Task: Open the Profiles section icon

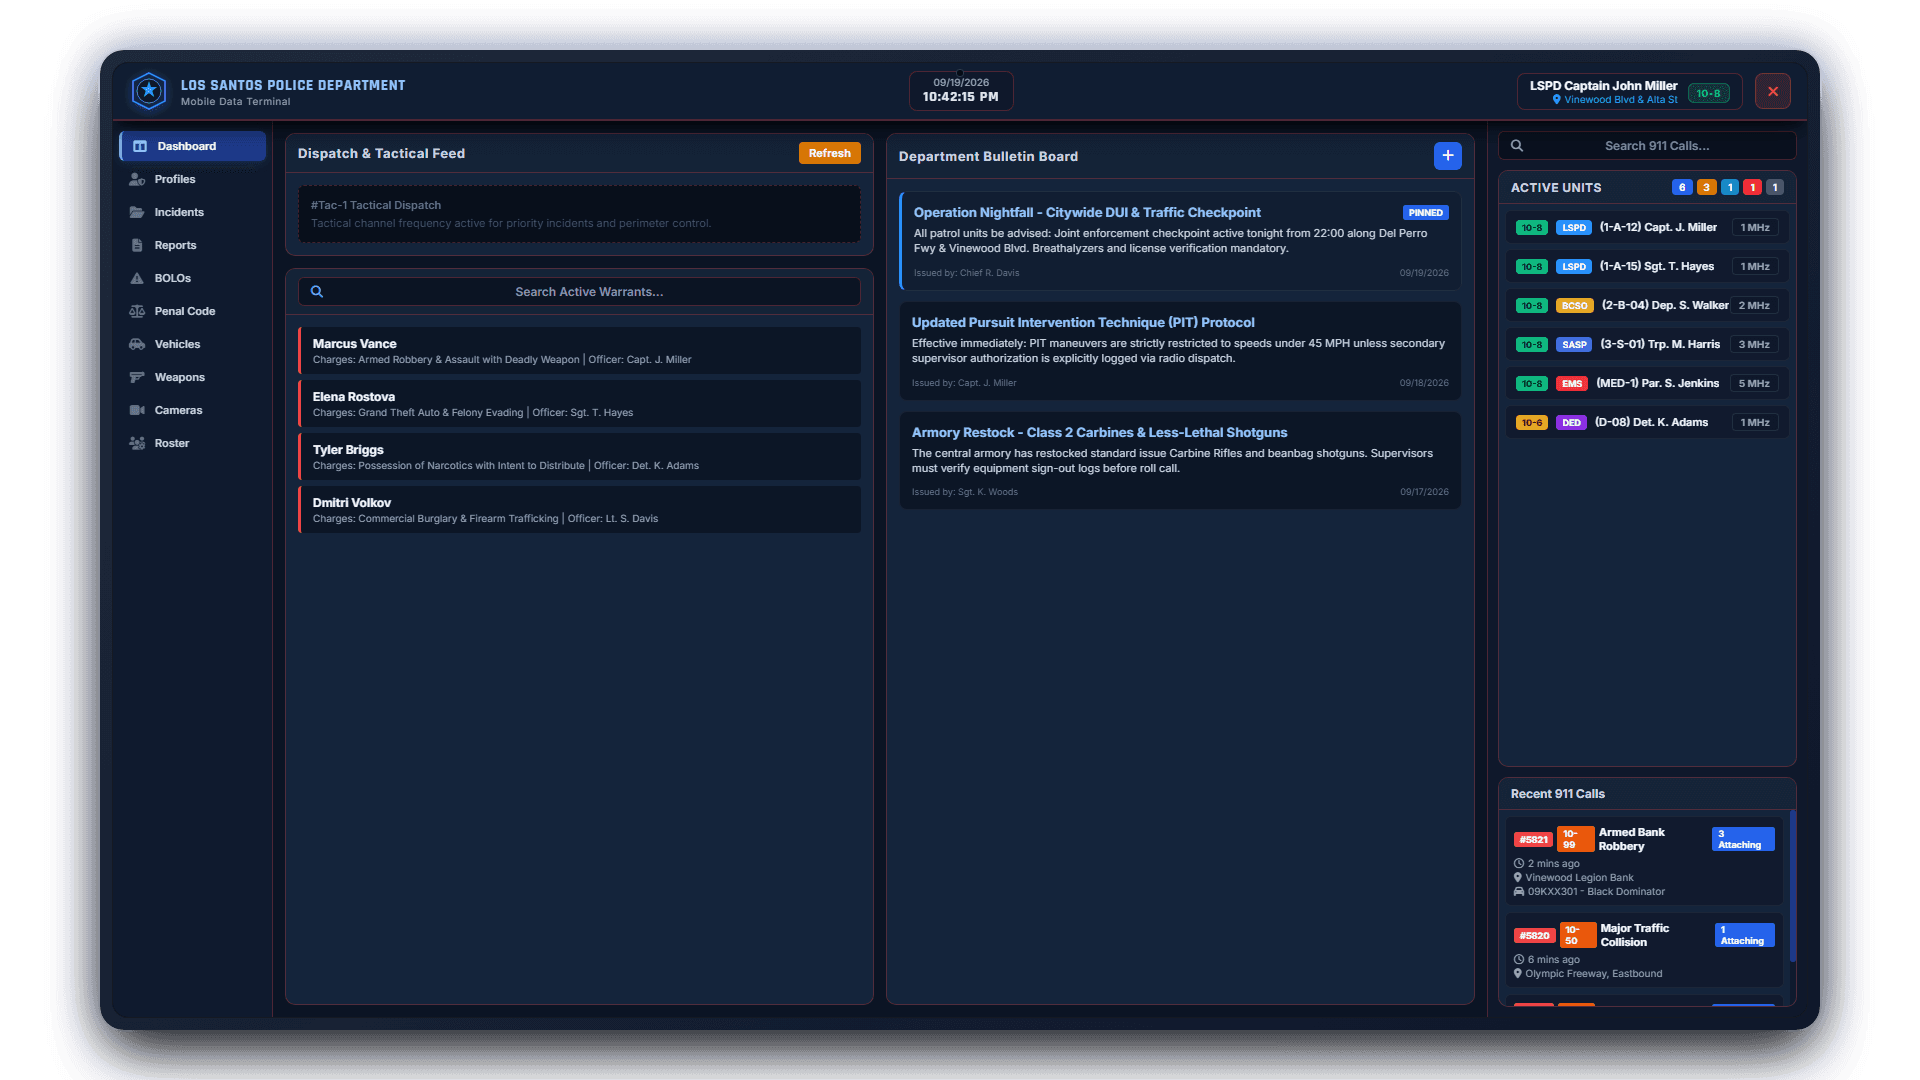Action: pos(137,179)
